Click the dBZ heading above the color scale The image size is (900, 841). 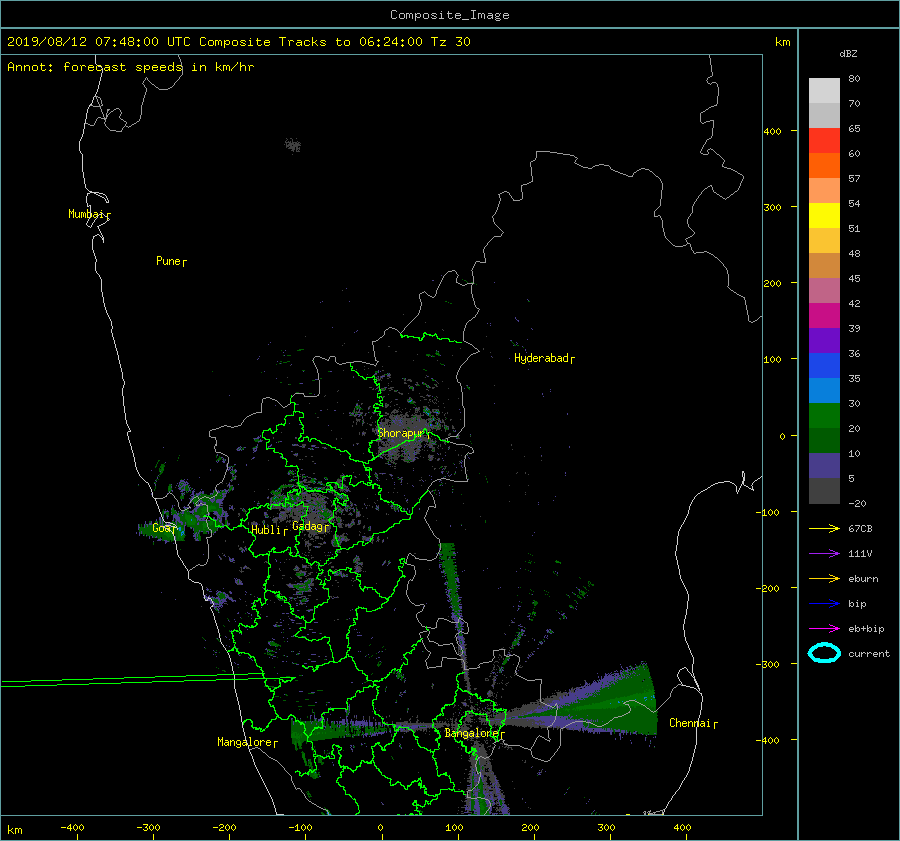[x=848, y=54]
